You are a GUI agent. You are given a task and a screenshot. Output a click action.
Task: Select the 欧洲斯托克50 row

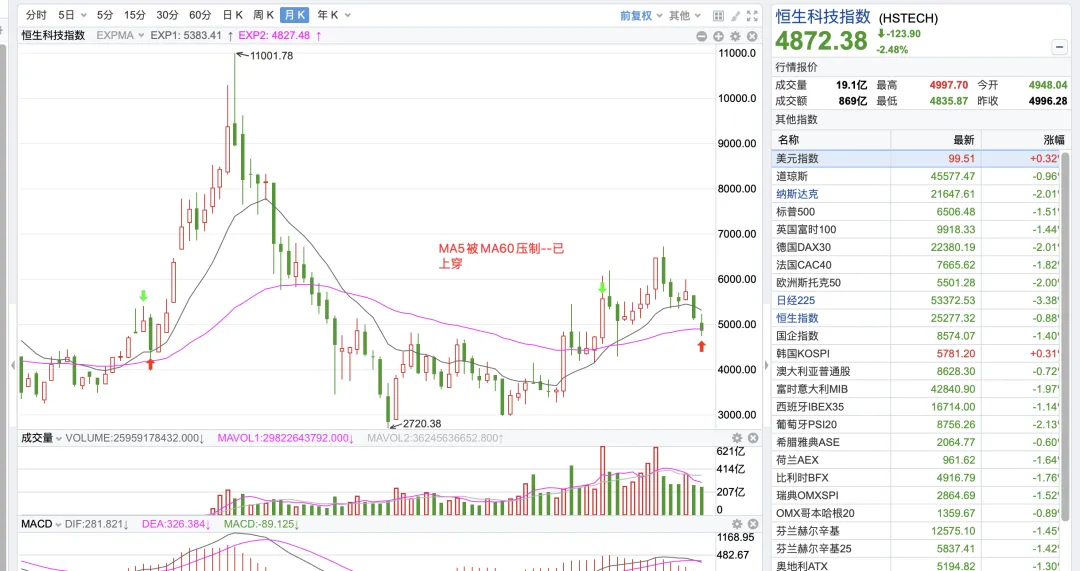coord(917,283)
